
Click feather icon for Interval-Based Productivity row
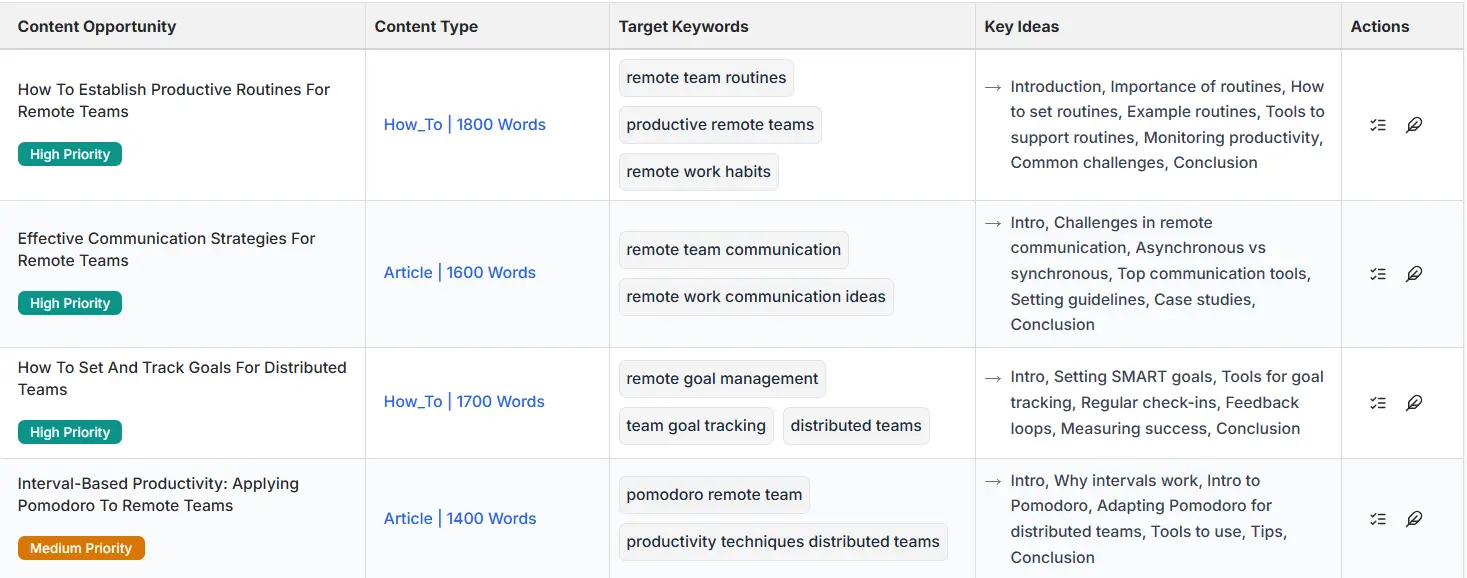coord(1414,519)
